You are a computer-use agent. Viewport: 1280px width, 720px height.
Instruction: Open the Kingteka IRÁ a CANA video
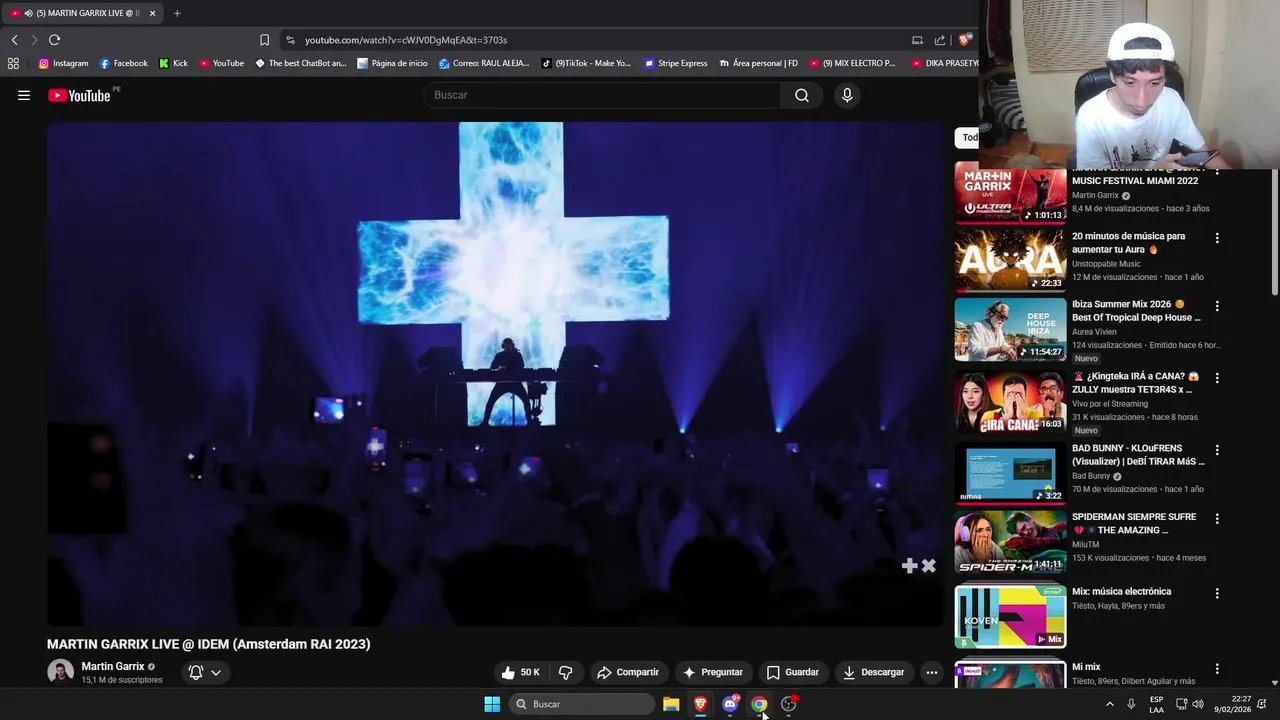(1010, 401)
